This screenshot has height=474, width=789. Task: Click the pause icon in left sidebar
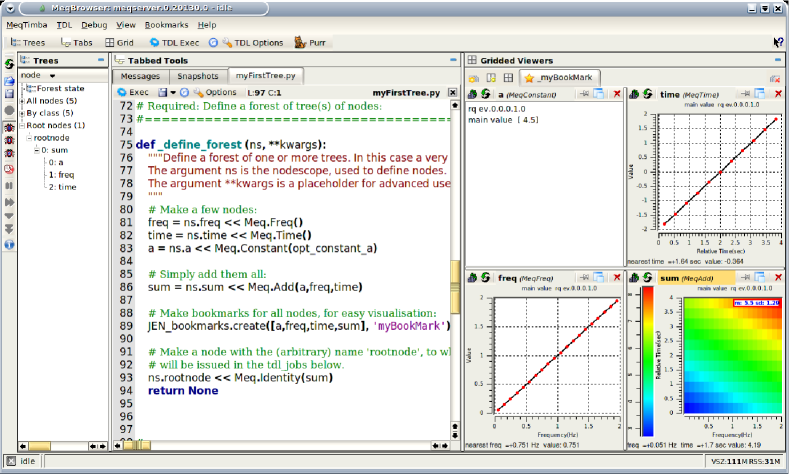(9, 185)
